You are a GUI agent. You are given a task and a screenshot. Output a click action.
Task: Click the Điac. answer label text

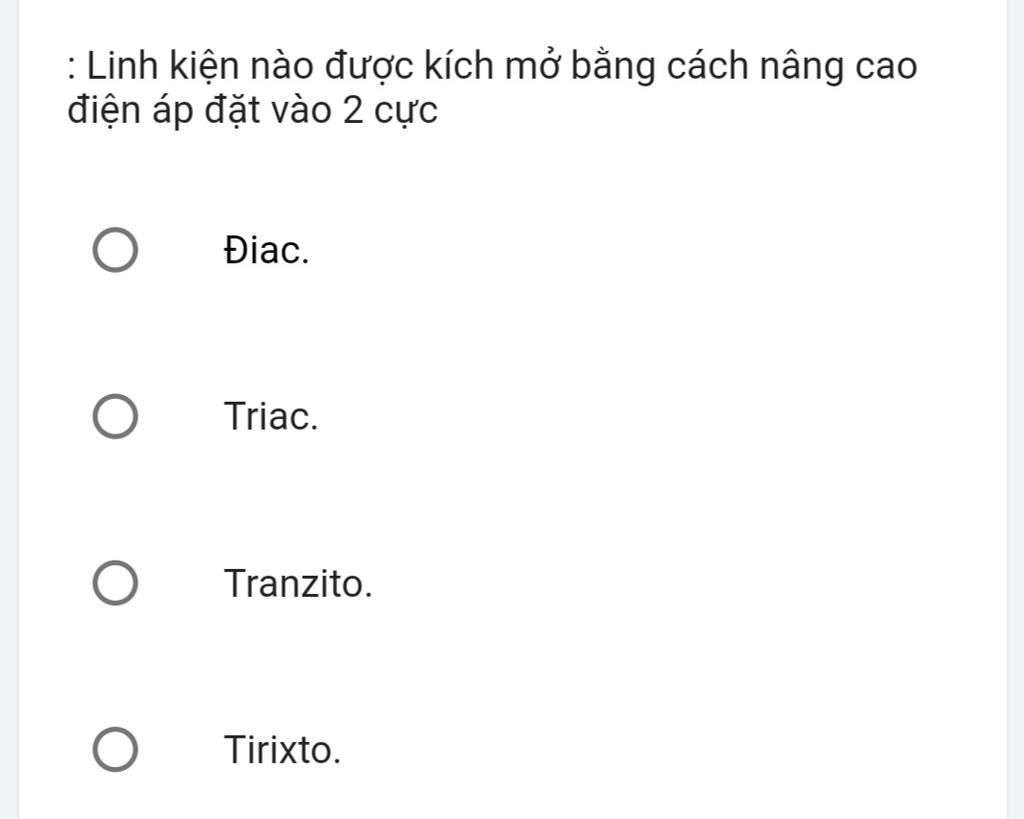point(266,250)
